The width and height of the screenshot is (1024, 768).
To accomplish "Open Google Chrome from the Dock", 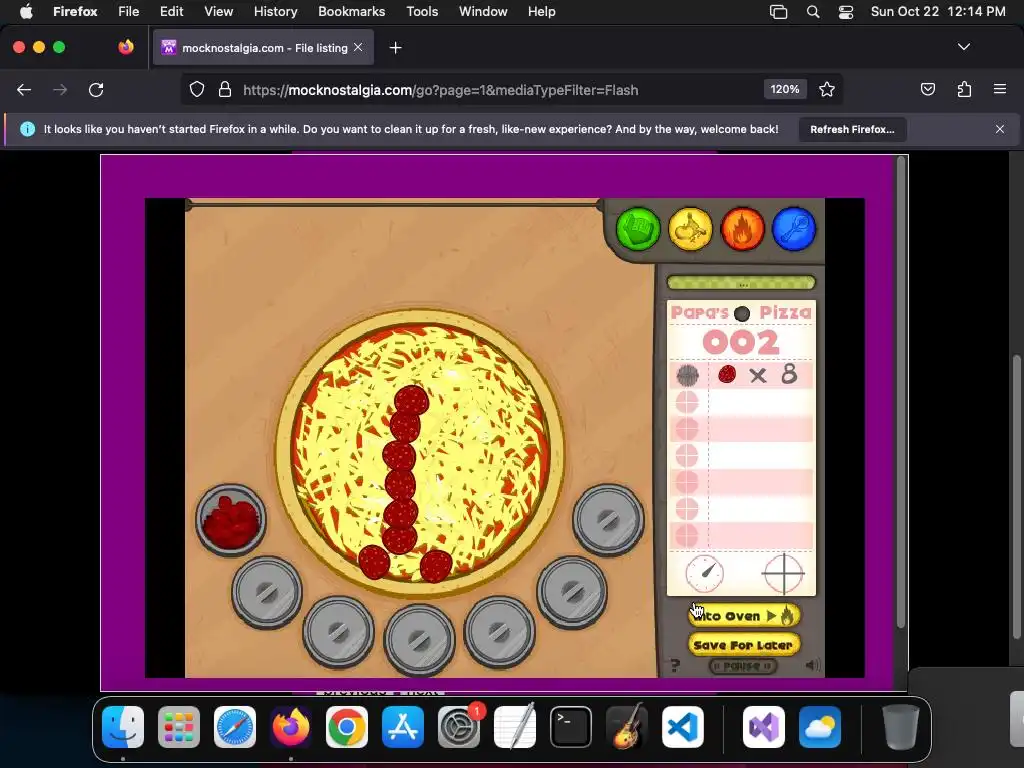I will click(x=347, y=727).
